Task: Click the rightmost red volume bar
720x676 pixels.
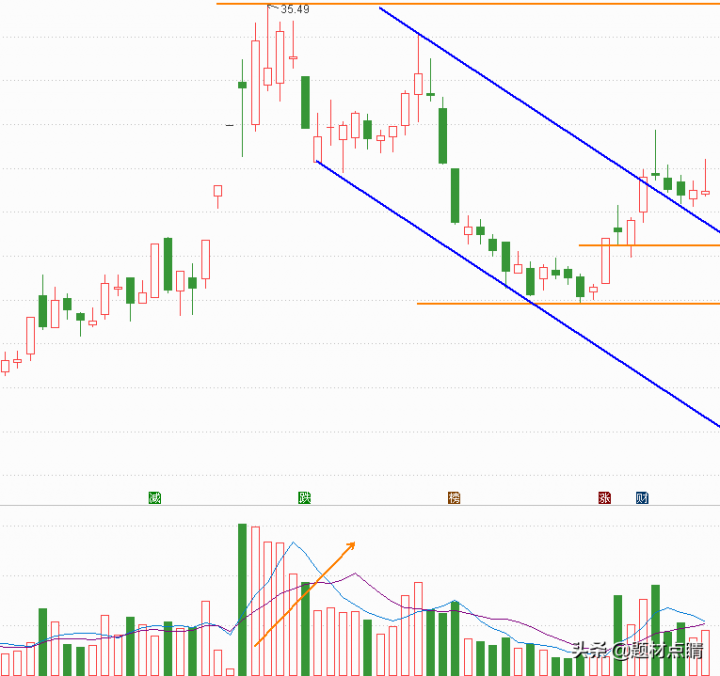Action: coord(705,652)
